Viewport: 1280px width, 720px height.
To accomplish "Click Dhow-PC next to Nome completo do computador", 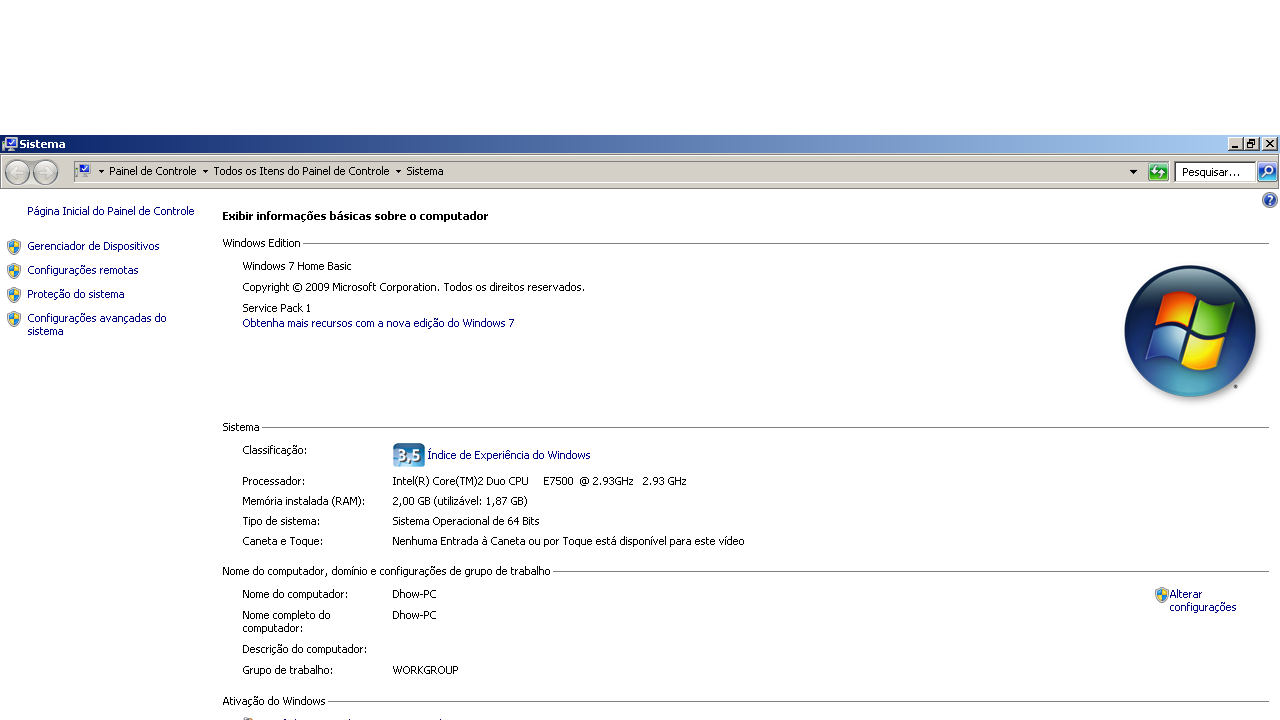I will coord(414,615).
